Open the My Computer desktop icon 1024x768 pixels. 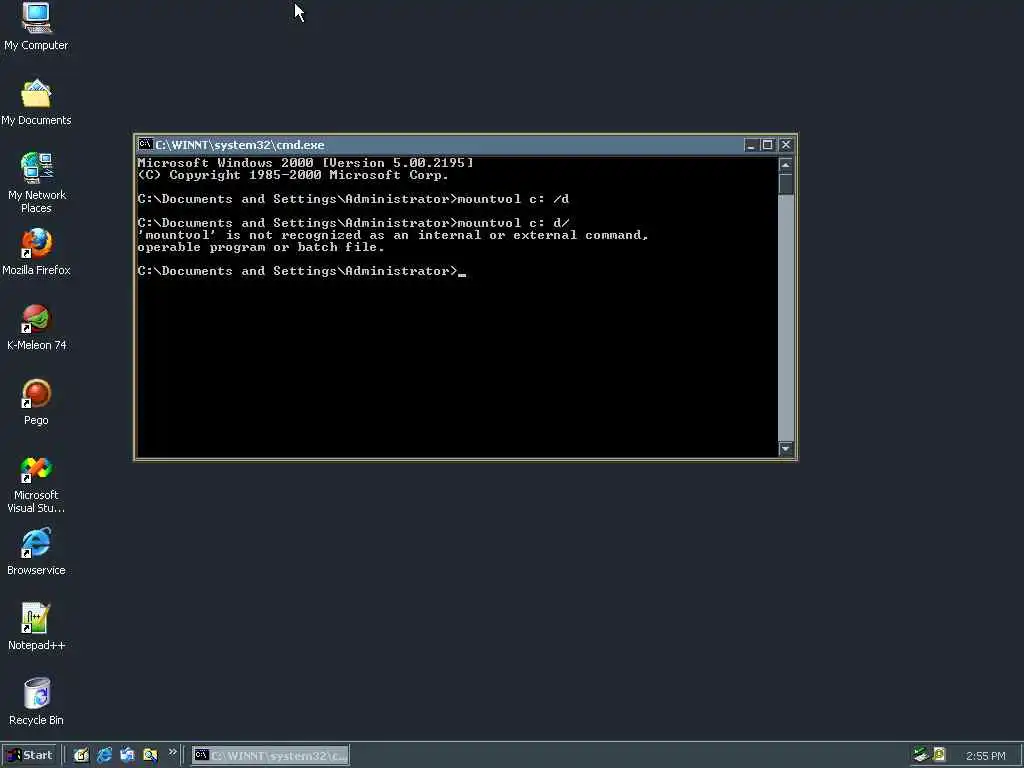point(36,26)
